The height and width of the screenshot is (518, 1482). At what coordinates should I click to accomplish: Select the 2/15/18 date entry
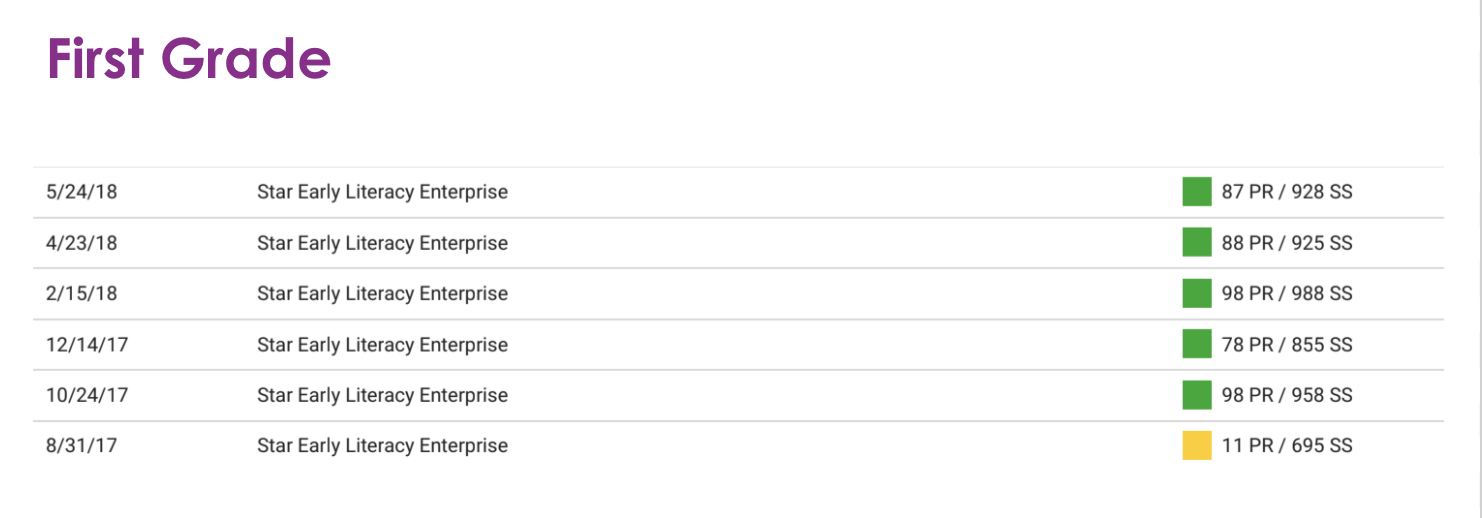click(x=81, y=294)
